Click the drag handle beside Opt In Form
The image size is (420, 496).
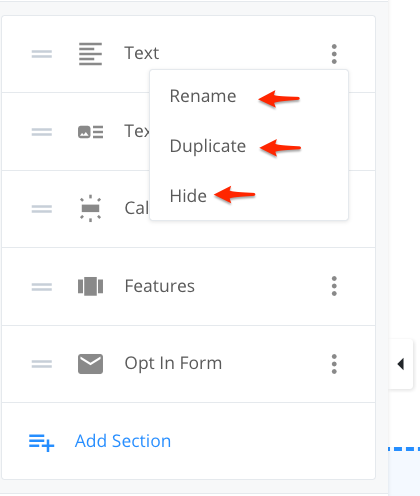coord(42,364)
